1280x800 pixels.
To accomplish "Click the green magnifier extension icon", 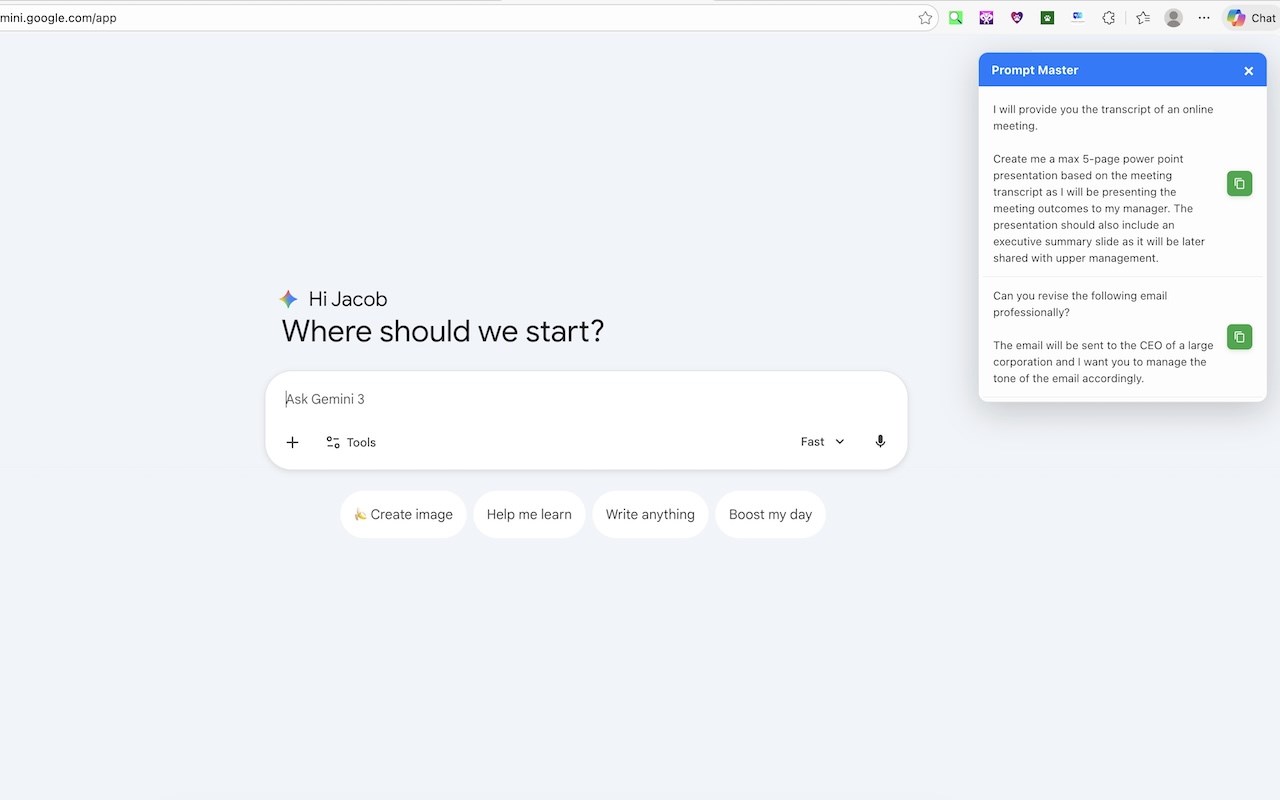I will [956, 18].
